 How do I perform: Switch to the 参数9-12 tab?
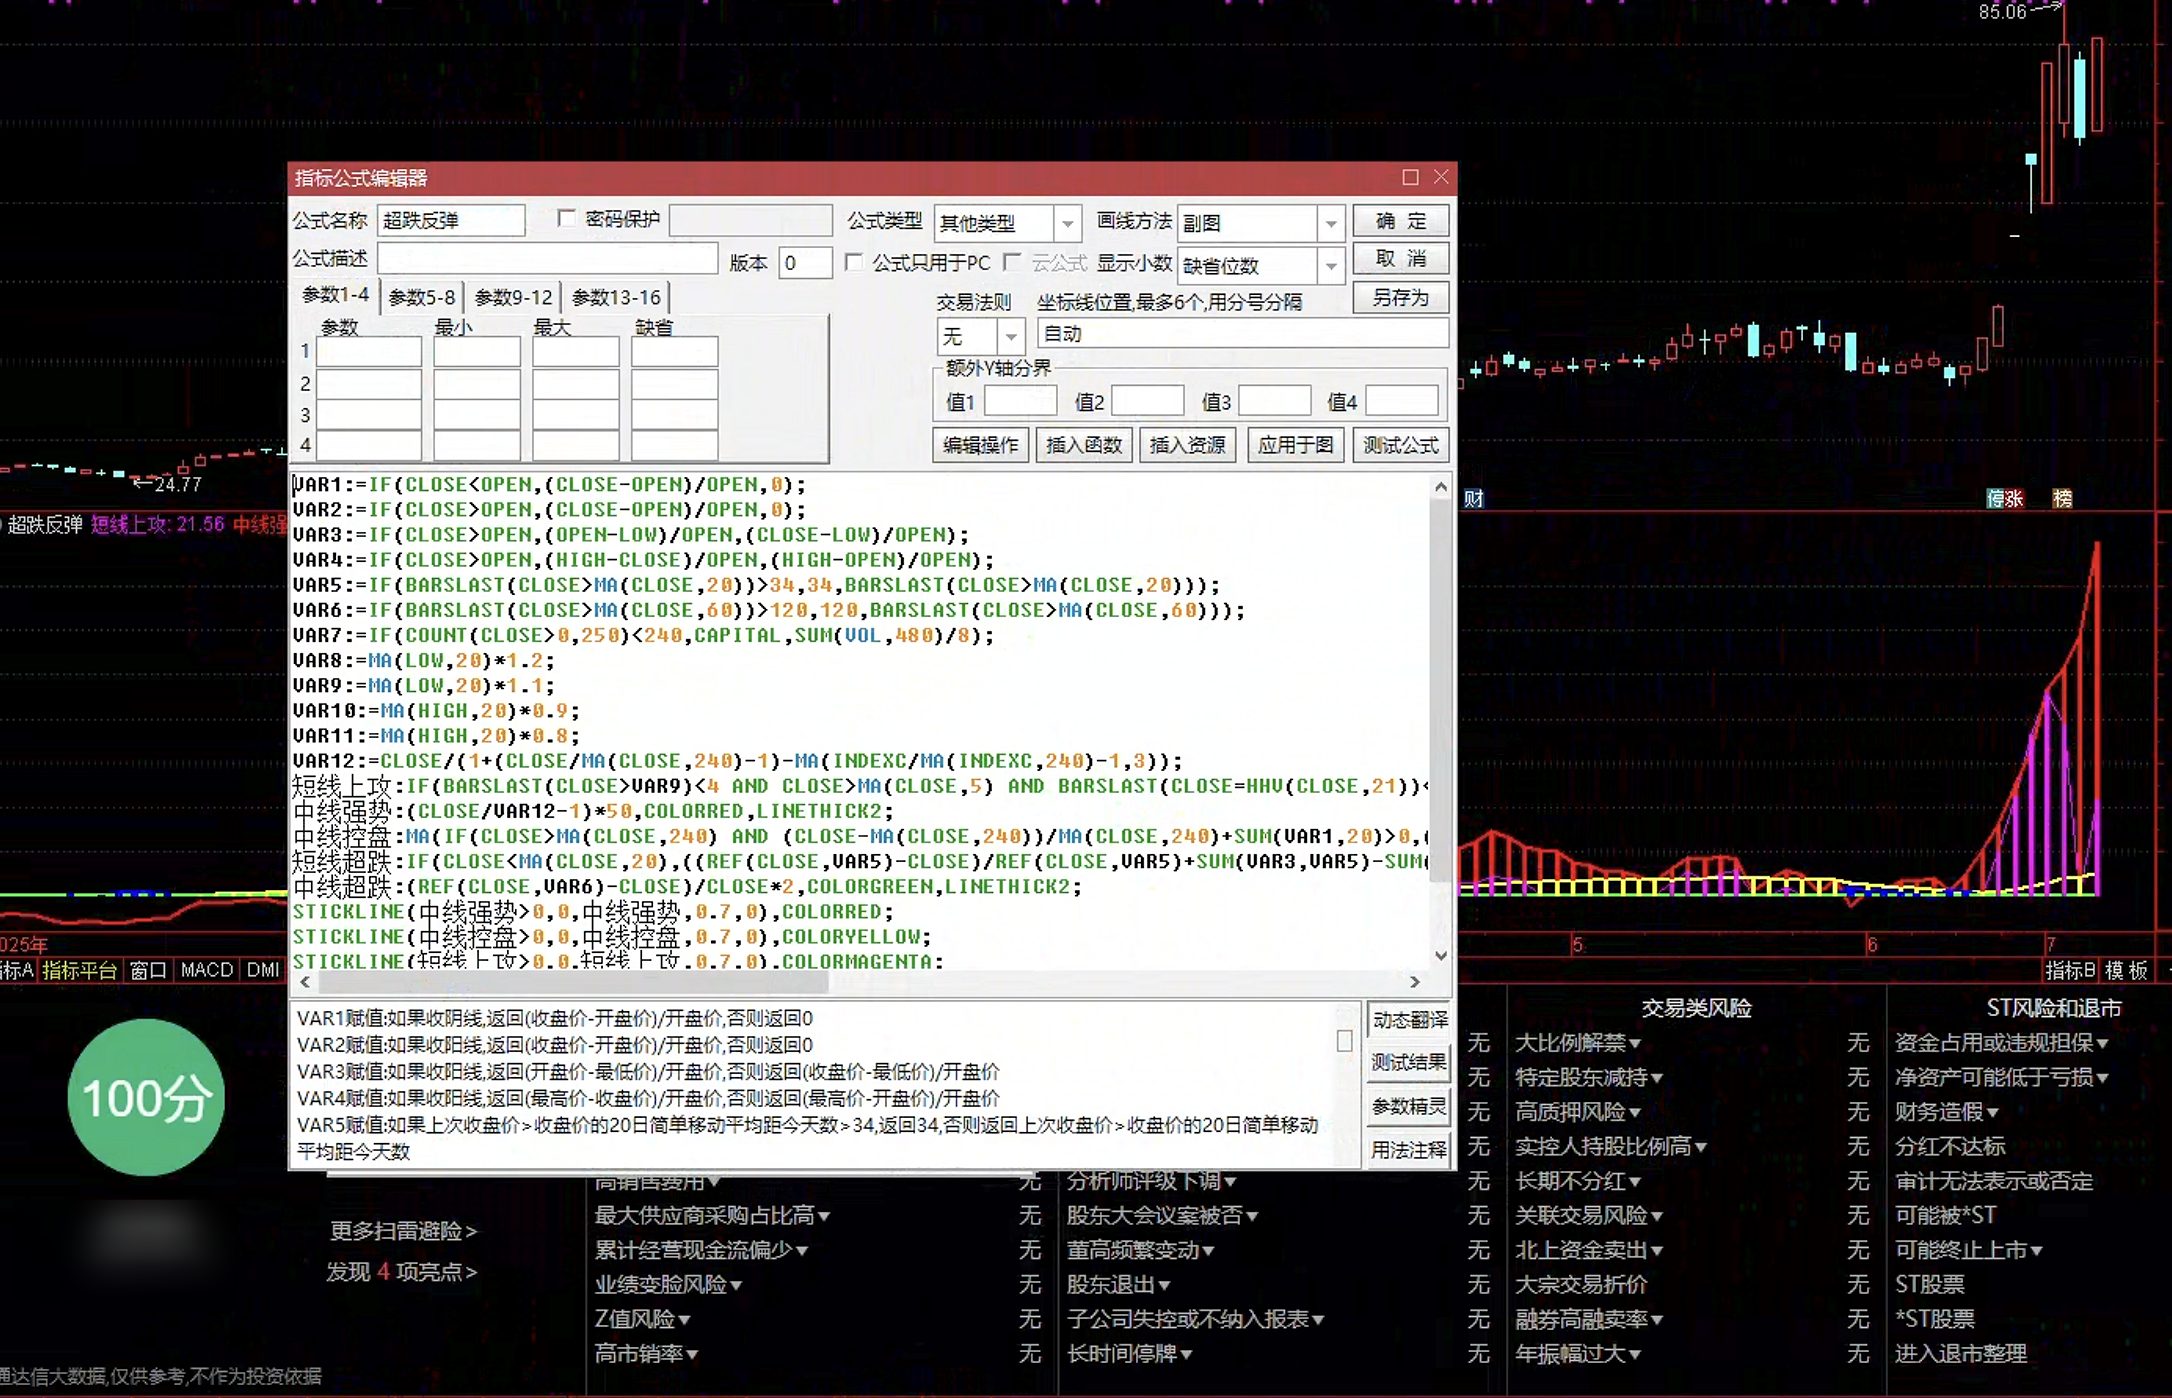[513, 297]
